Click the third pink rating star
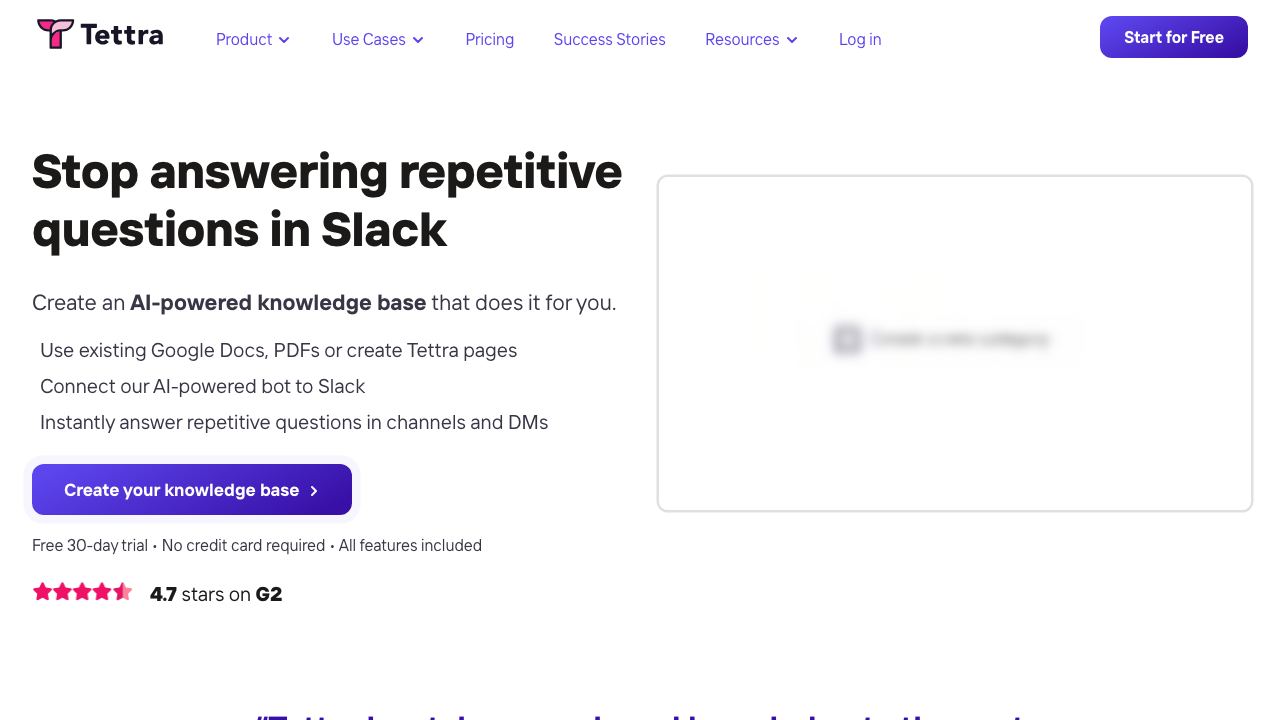Viewport: 1280px width, 720px height. click(x=82, y=592)
